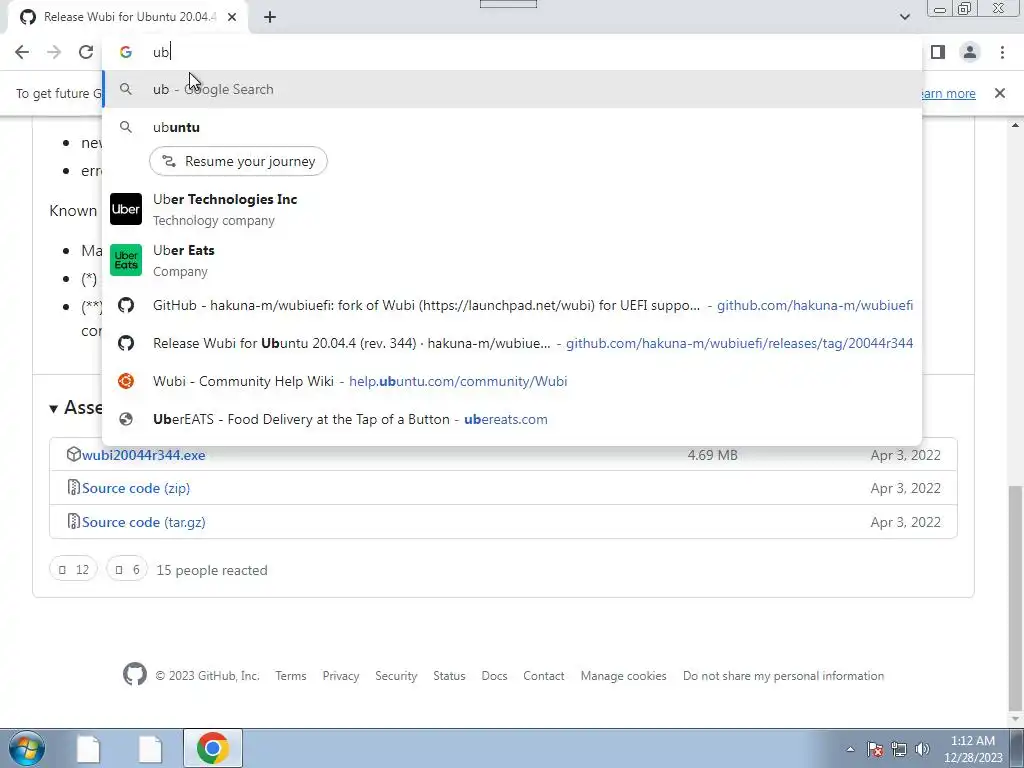1024x768 pixels.
Task: Click the Forward navigation arrow
Action: (54, 52)
